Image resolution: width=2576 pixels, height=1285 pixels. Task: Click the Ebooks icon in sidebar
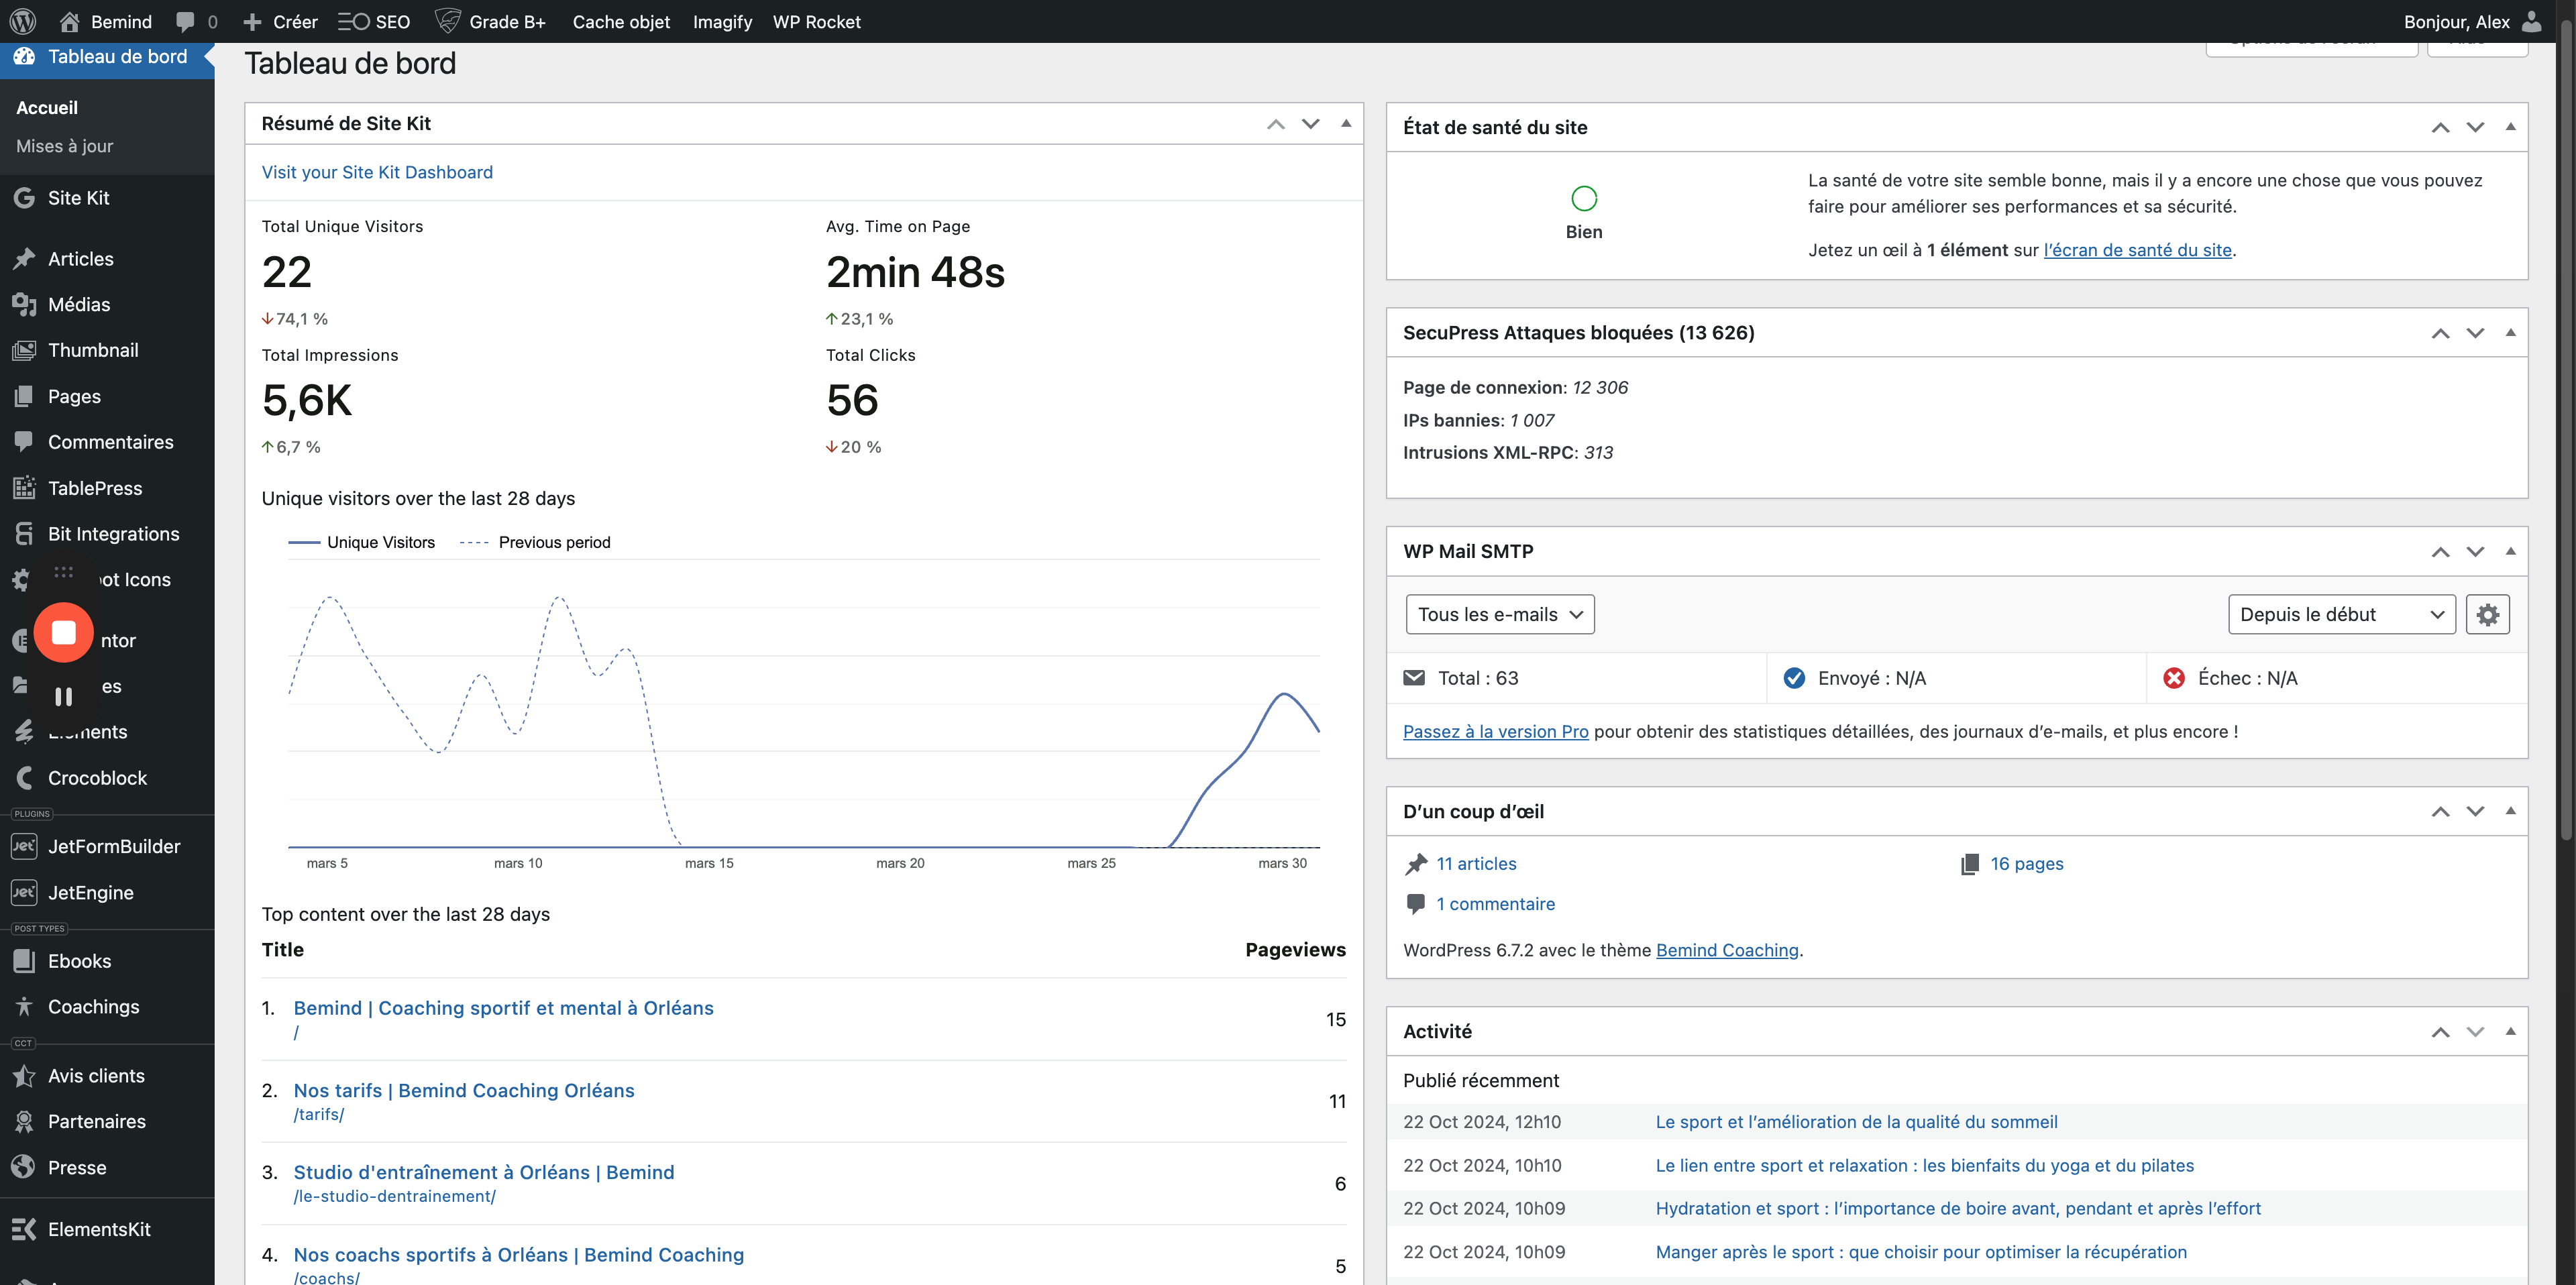pos(24,961)
